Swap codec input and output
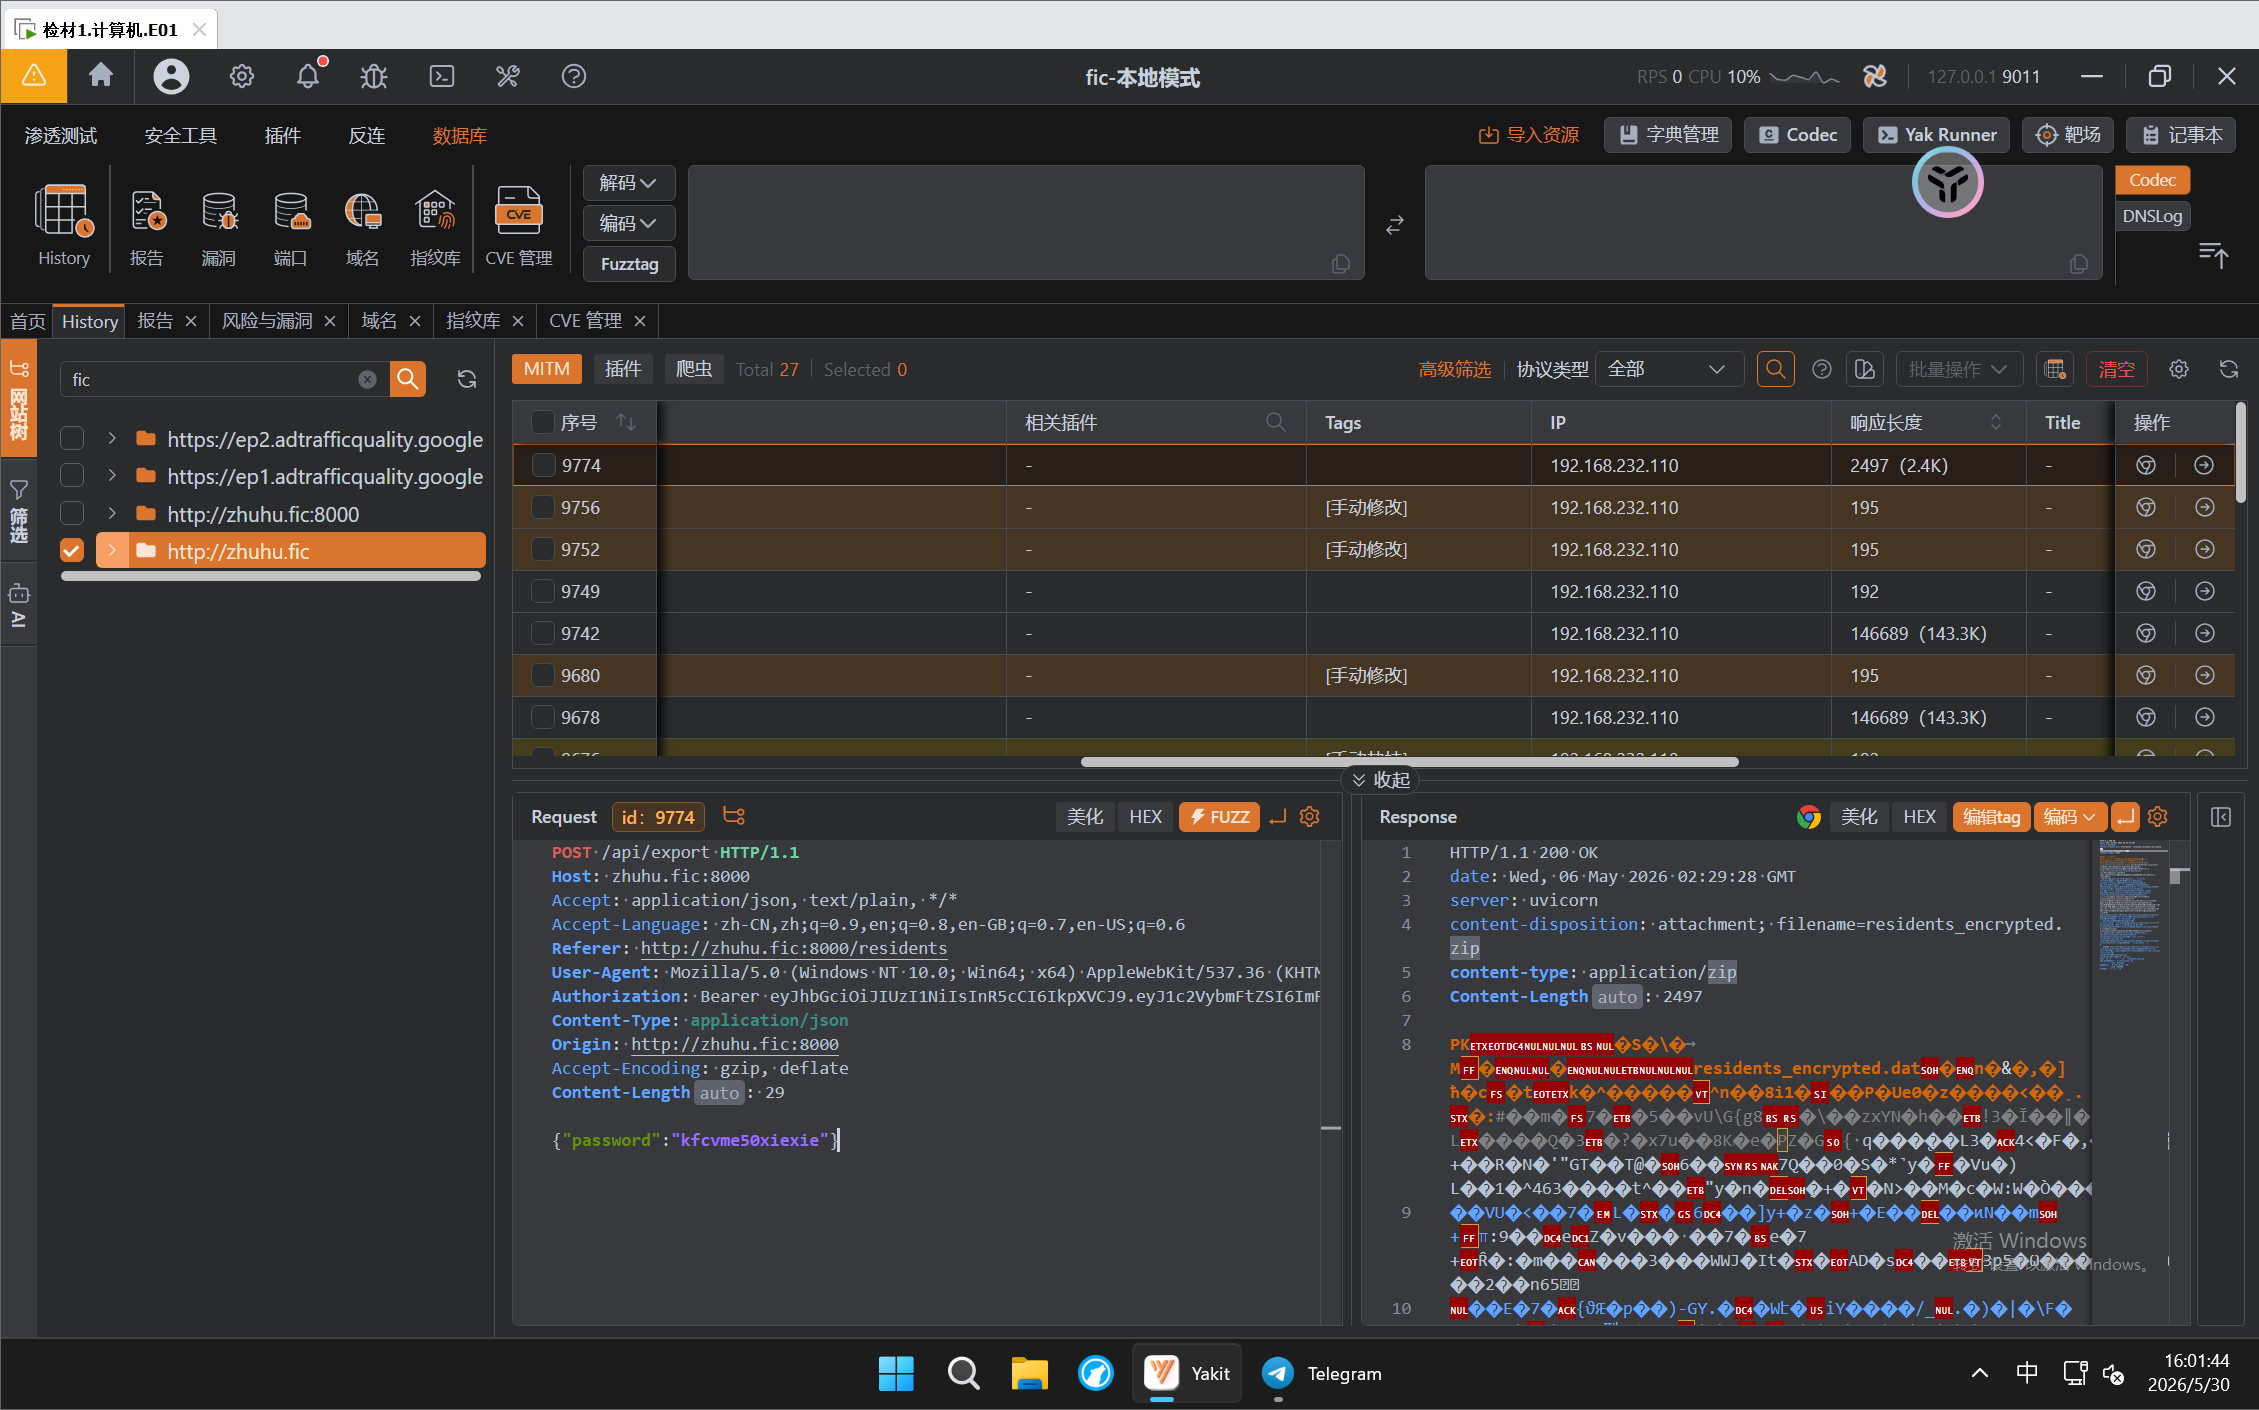 click(x=1395, y=225)
